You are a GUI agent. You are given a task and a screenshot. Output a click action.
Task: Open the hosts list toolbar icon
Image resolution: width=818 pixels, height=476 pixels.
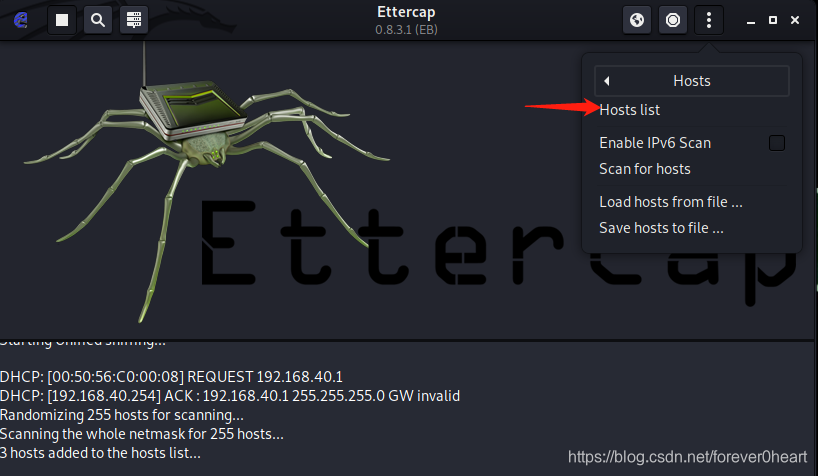point(134,20)
